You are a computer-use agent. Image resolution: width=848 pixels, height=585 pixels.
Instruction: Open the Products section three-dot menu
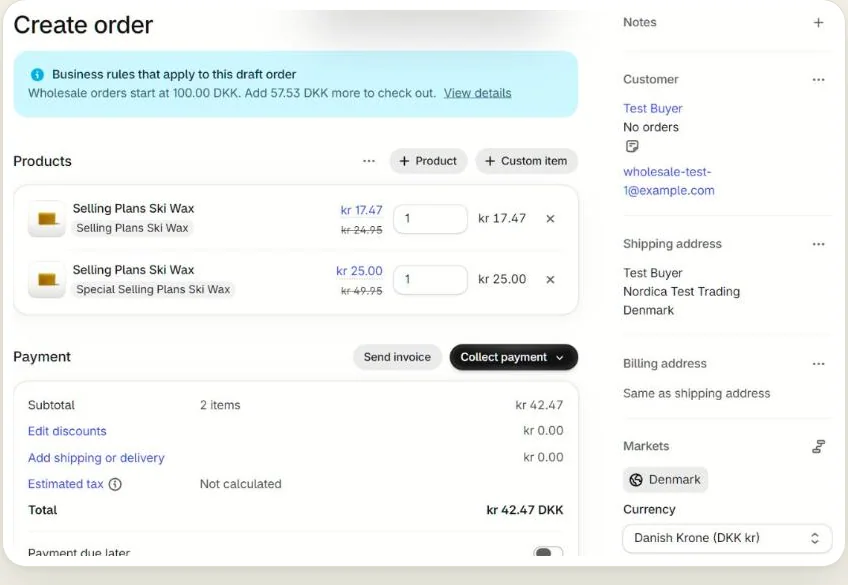tap(369, 161)
